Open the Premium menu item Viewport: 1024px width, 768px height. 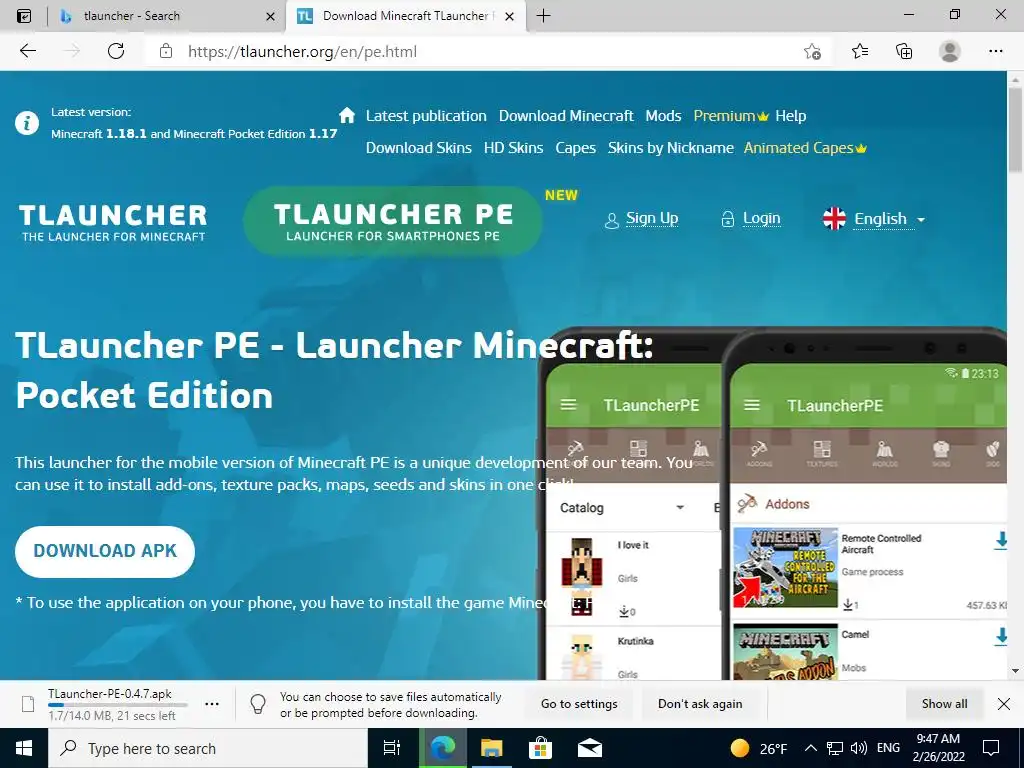coord(731,116)
